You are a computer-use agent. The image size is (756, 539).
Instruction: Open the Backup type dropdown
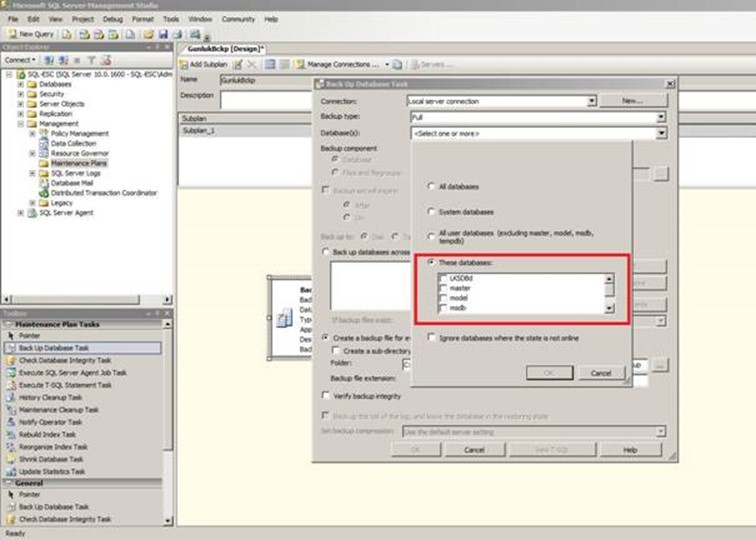[661, 117]
